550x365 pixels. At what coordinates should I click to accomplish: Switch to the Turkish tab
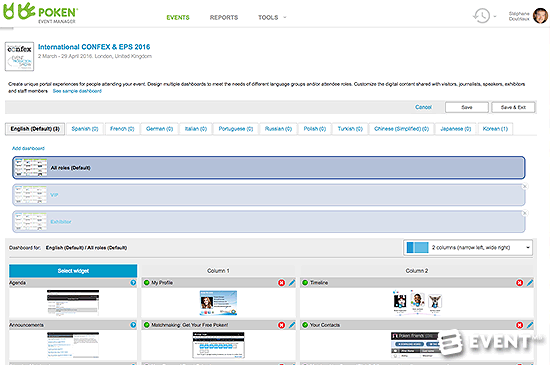point(350,129)
